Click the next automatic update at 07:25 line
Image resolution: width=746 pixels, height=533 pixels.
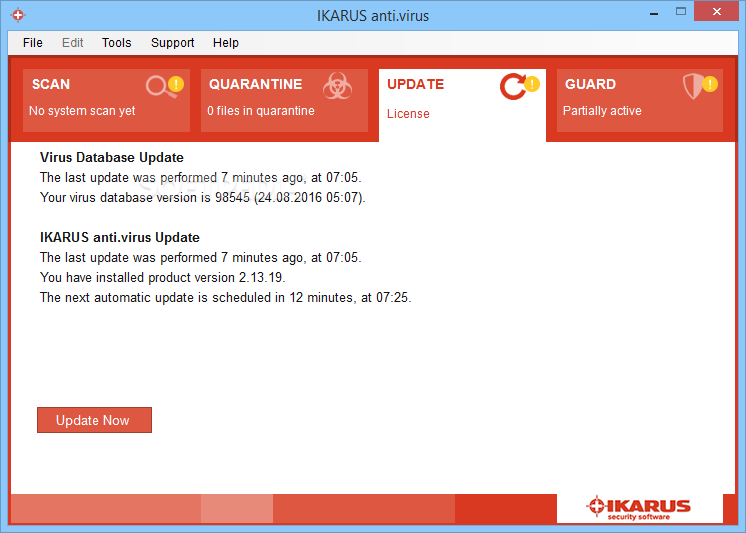click(226, 297)
